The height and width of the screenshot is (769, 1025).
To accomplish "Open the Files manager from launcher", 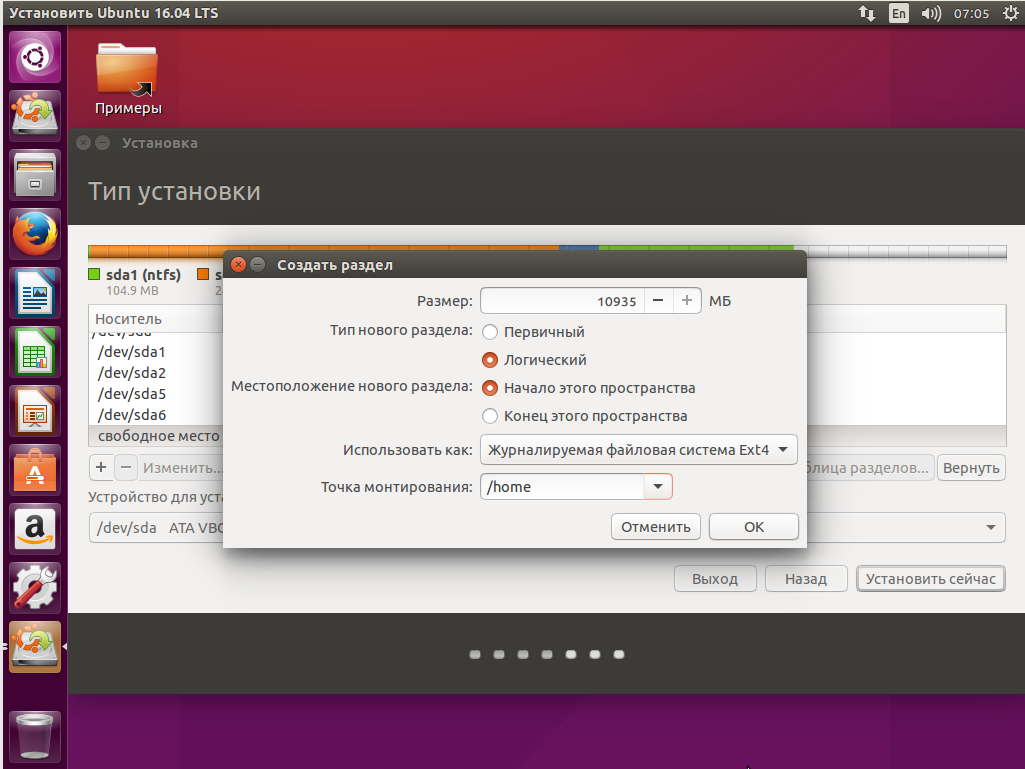I will (35, 175).
